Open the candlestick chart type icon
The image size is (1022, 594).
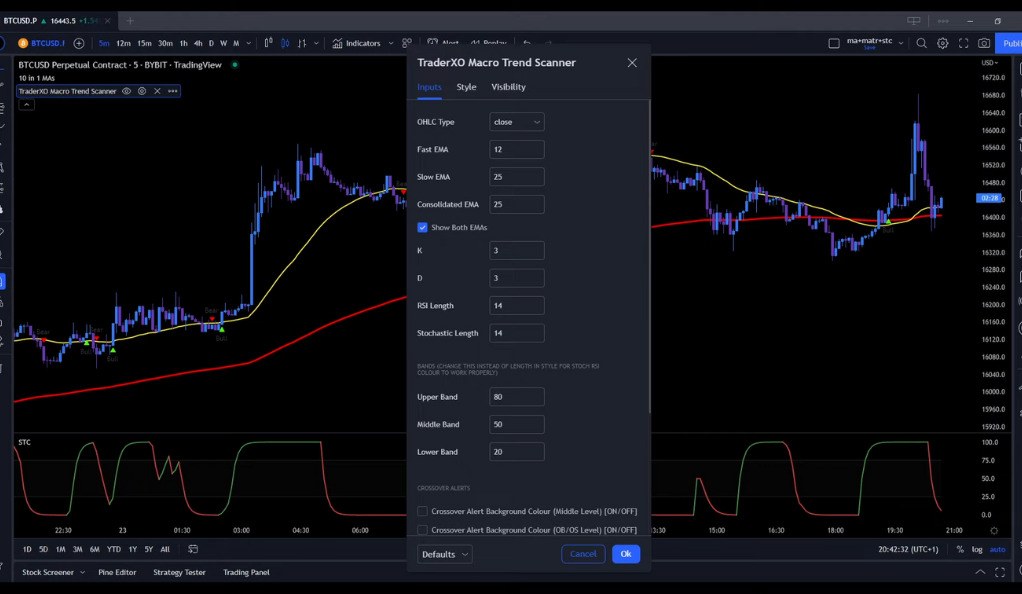[x=285, y=43]
